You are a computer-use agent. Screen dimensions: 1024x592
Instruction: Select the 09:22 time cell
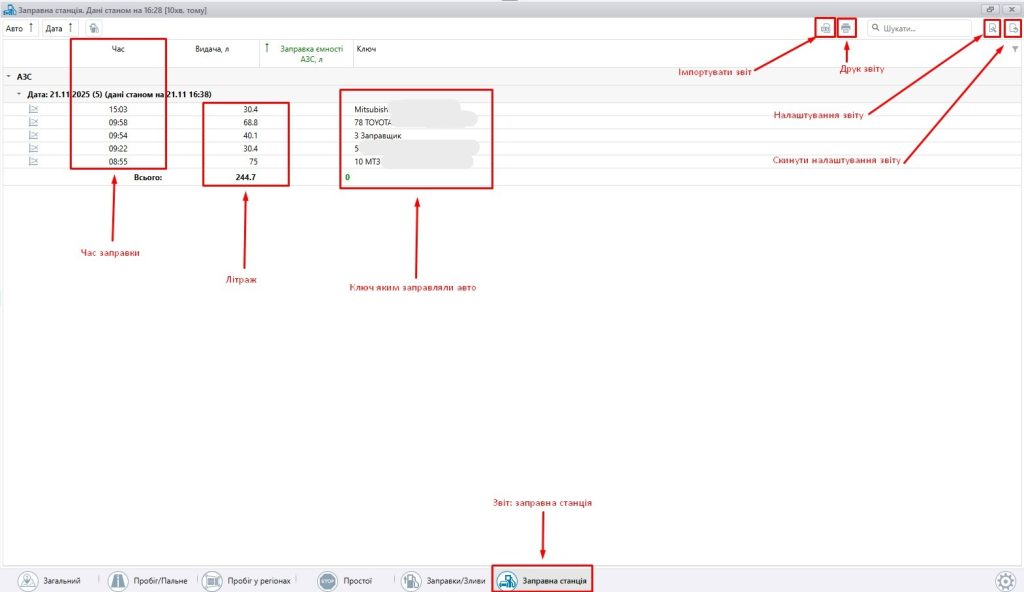pos(118,148)
